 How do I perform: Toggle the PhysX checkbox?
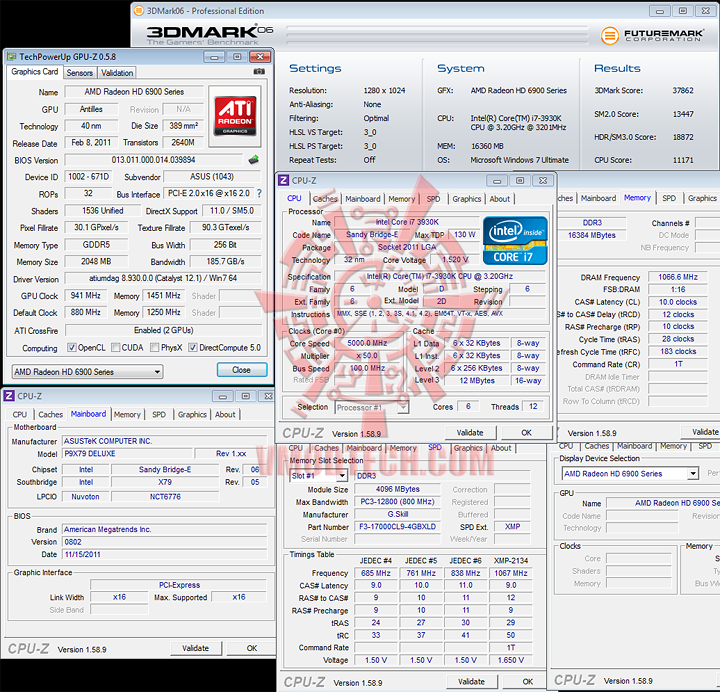click(155, 347)
